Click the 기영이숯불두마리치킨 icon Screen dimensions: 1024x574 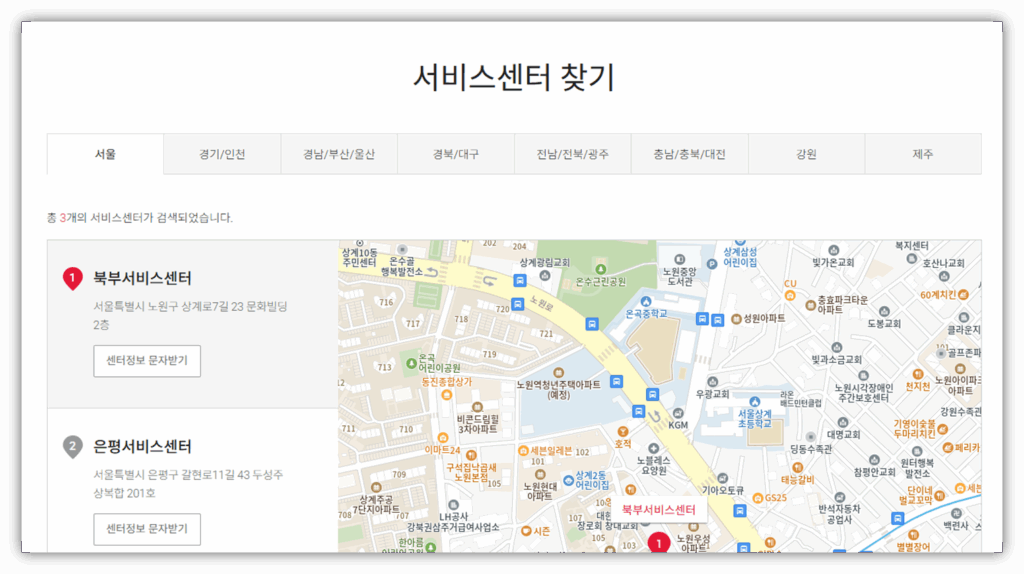click(x=942, y=429)
